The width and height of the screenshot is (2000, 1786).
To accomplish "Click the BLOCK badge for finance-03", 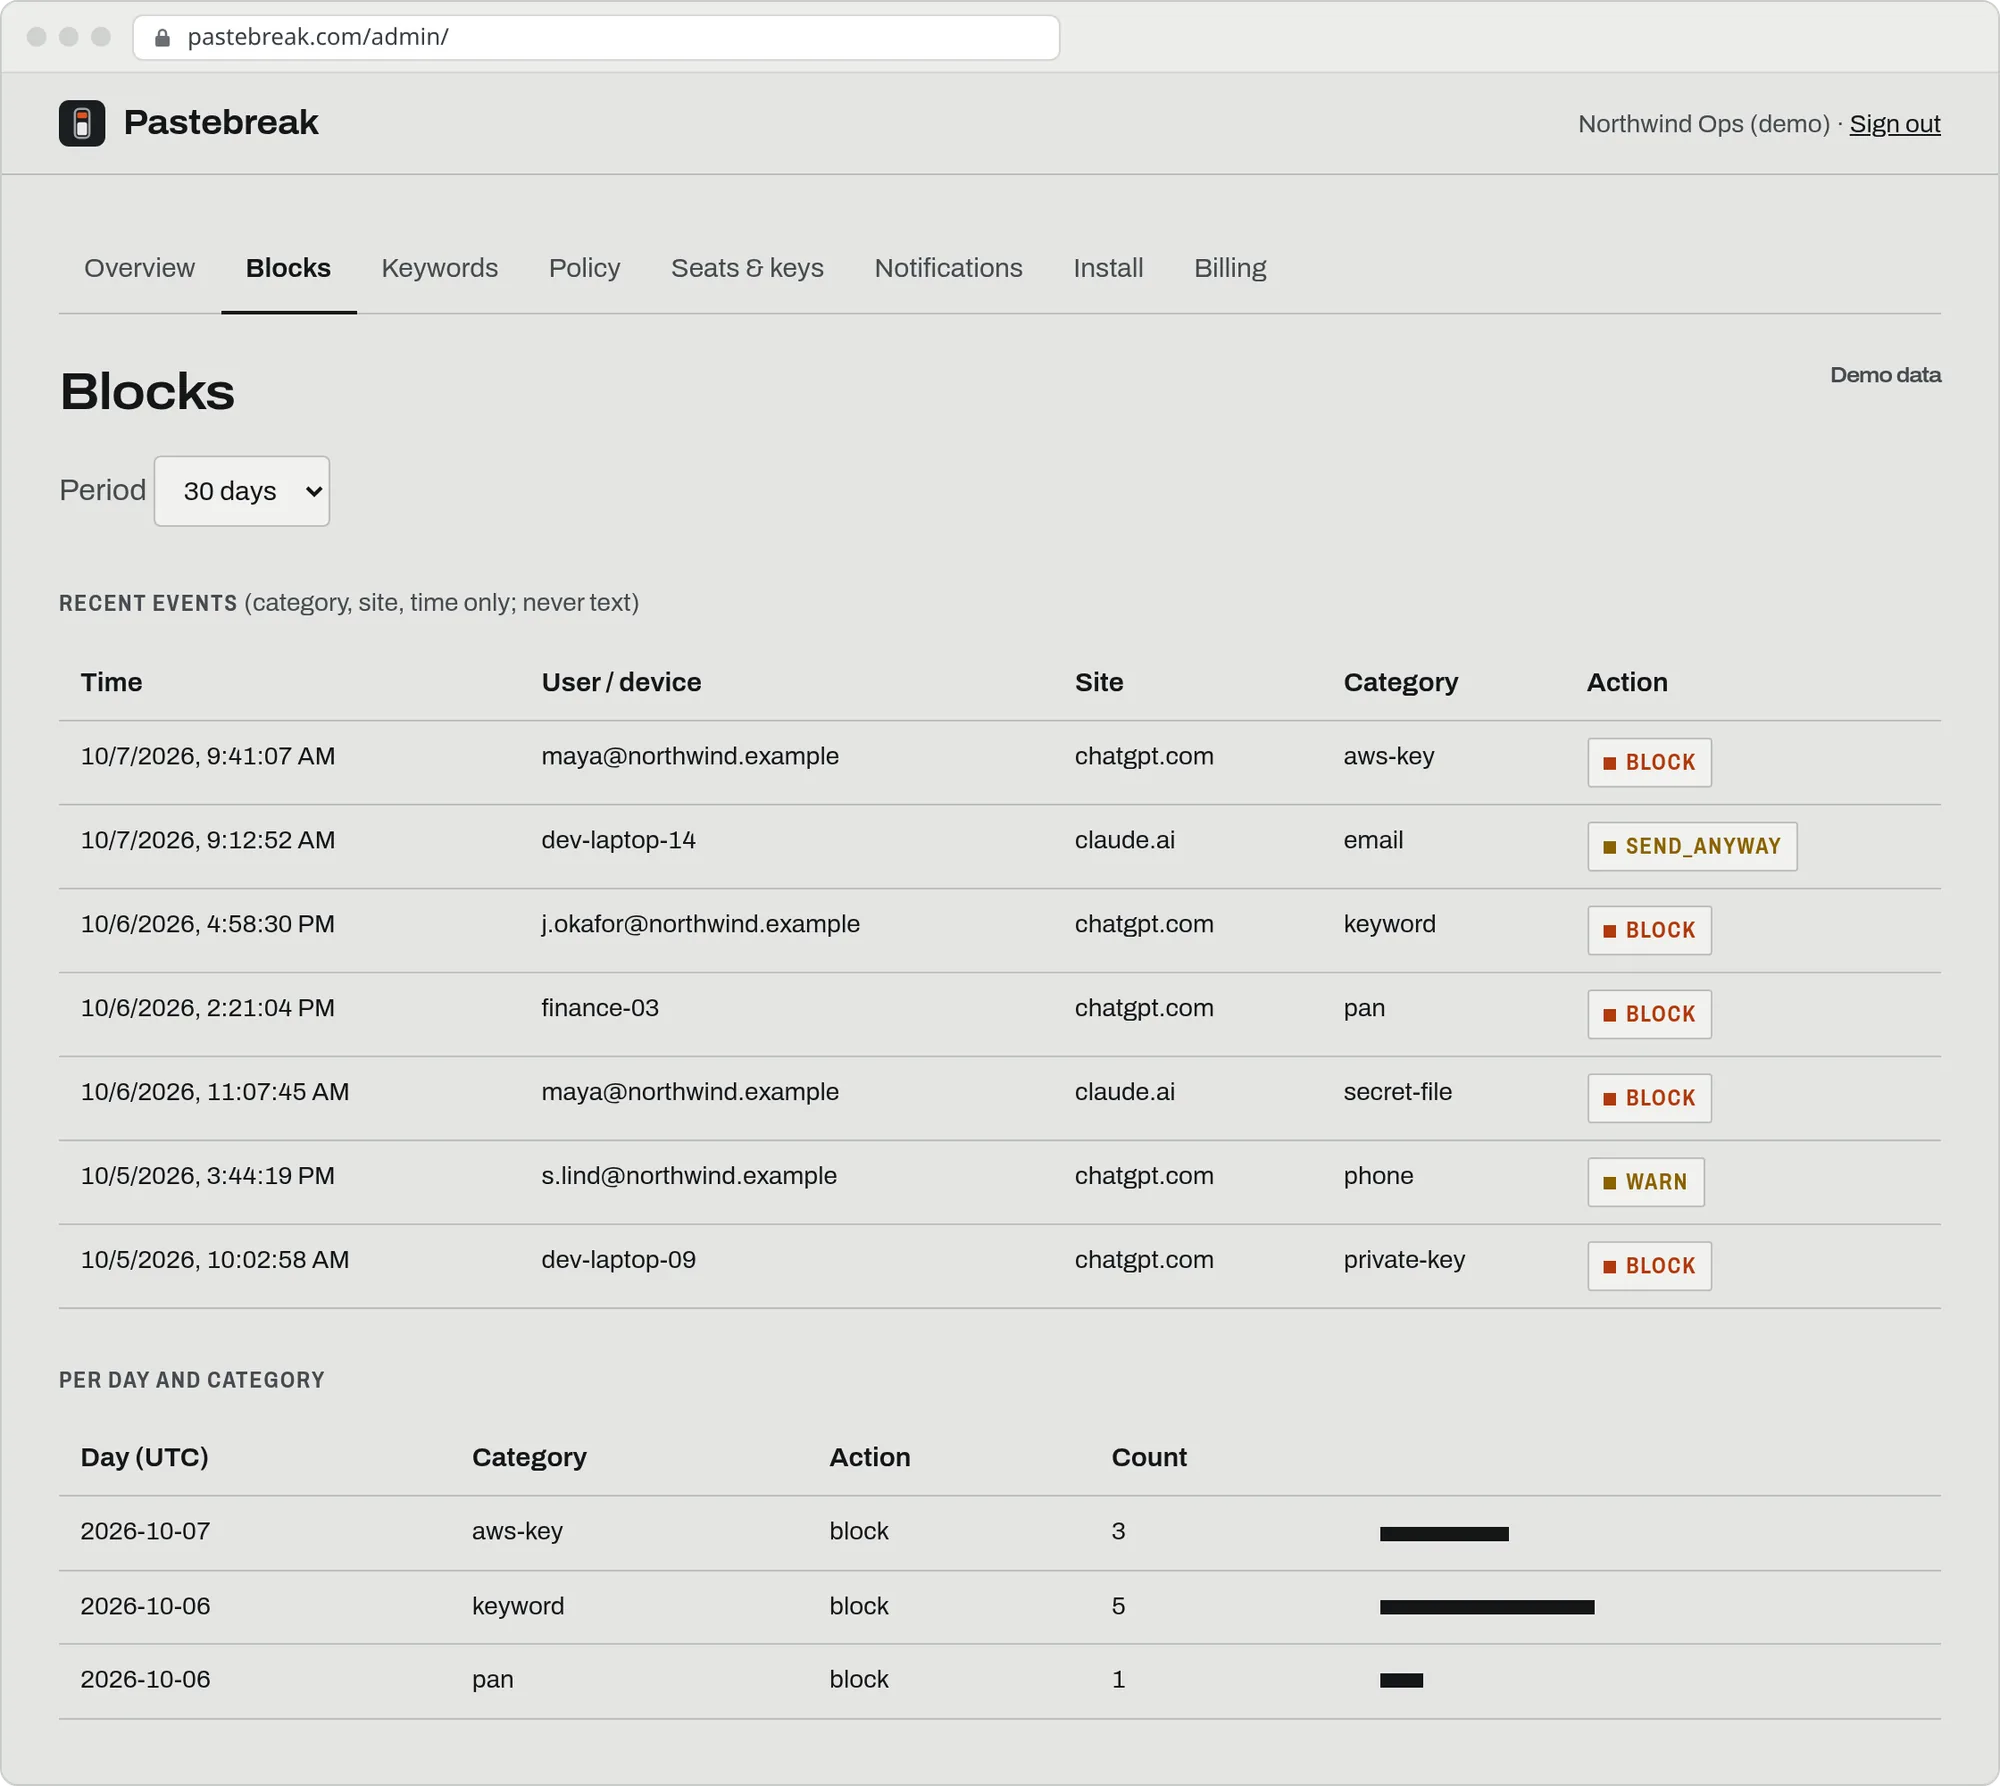I will pos(1649,1014).
